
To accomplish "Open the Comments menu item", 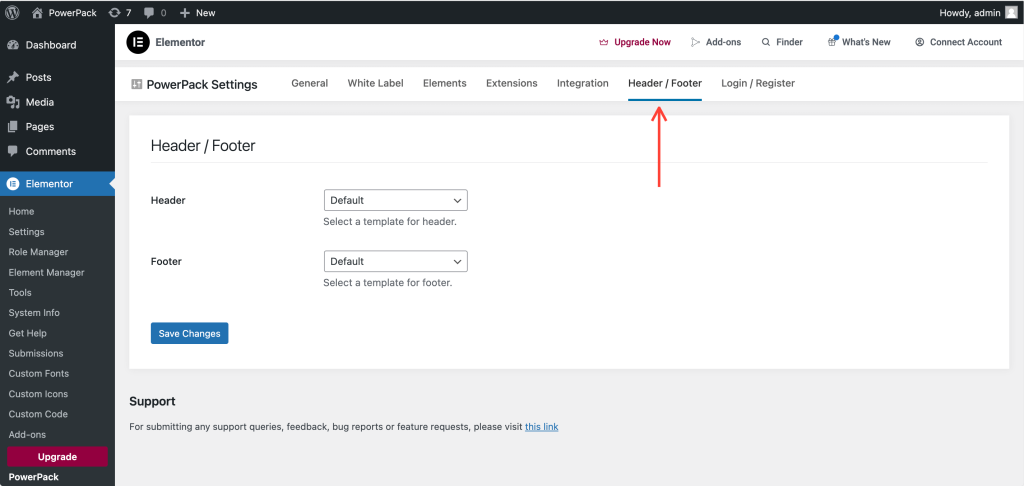I will click(57, 151).
